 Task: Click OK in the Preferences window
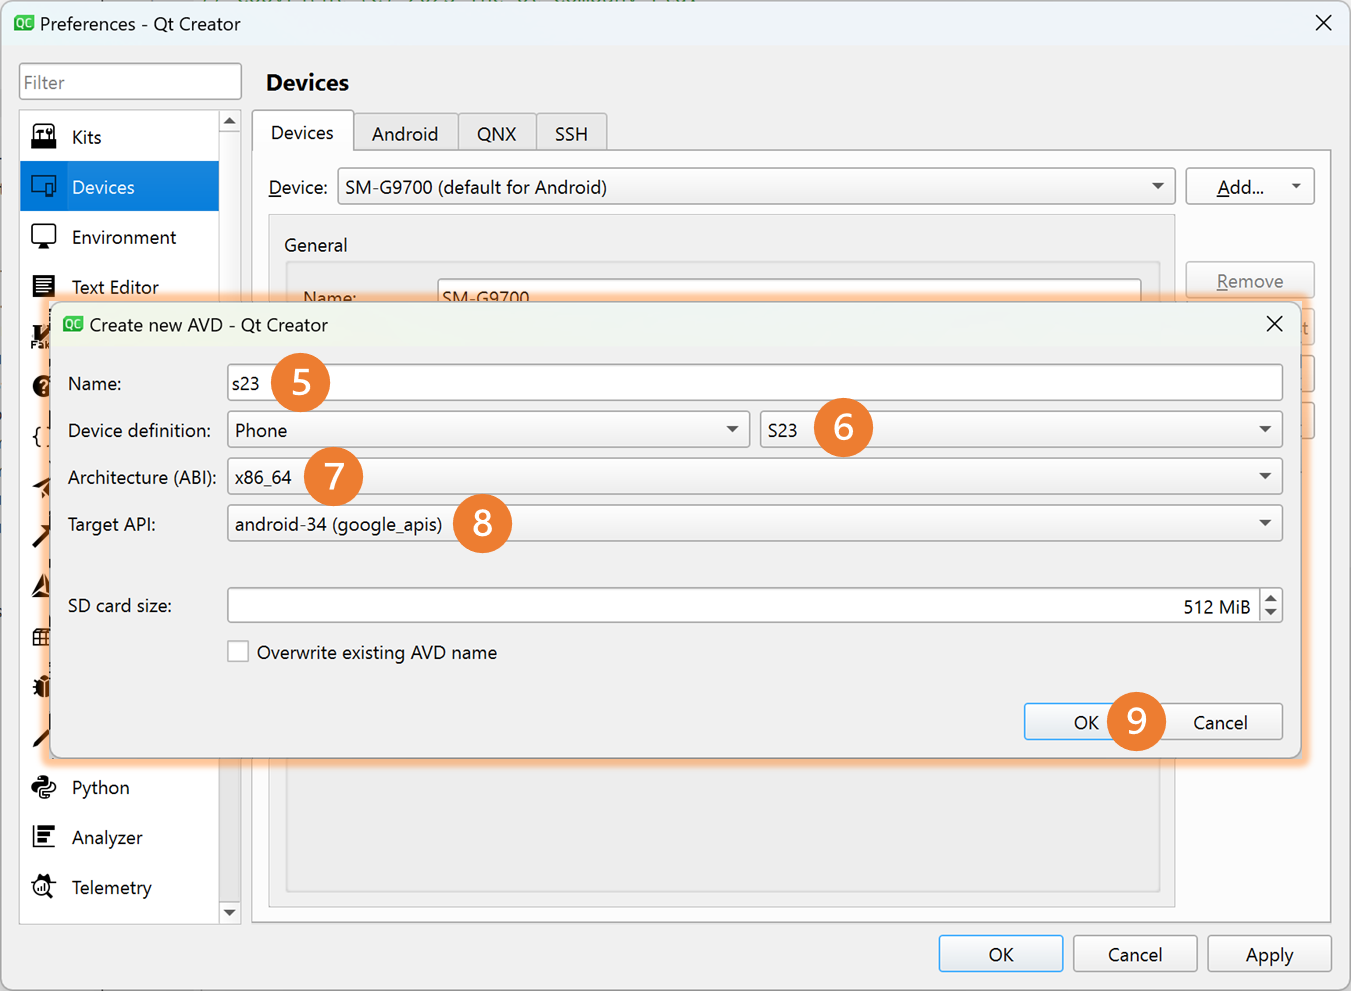point(1001,954)
